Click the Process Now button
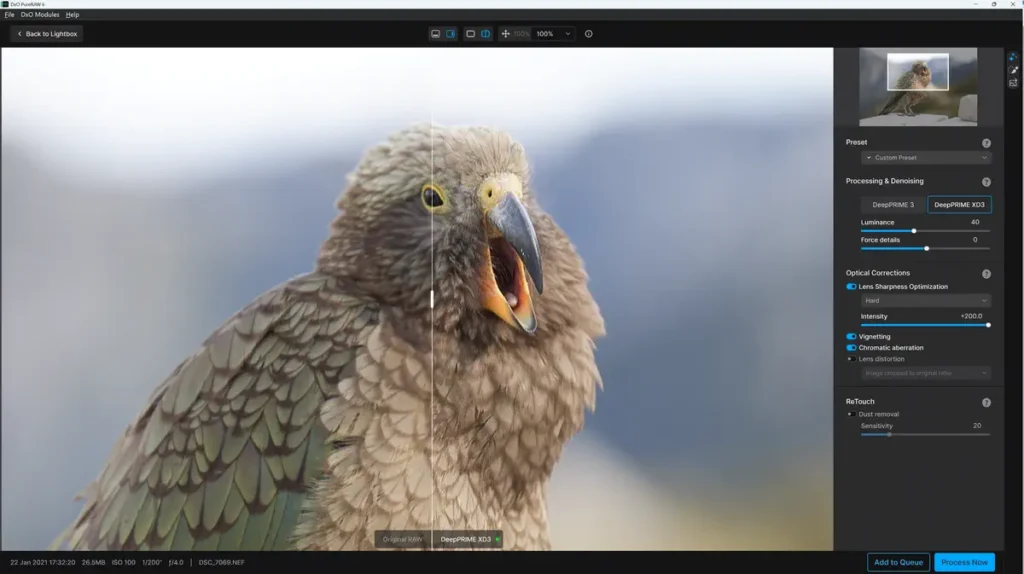 964,562
